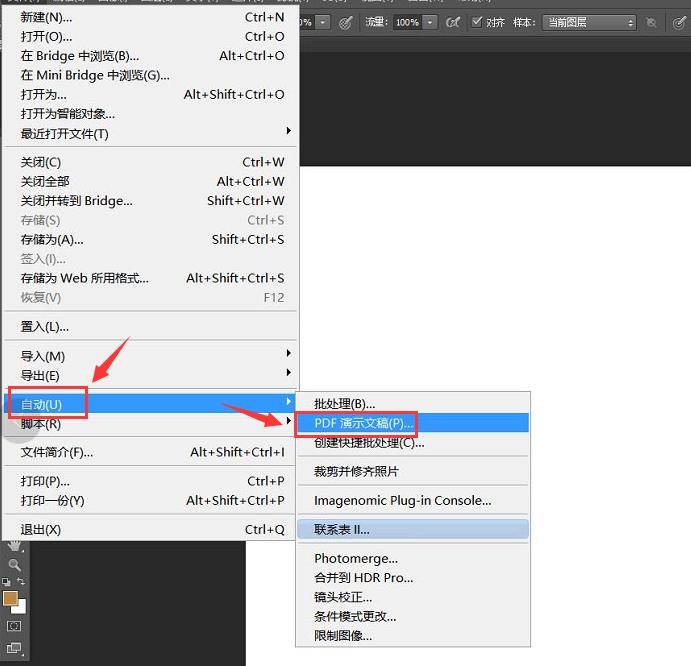Toggle the 对齐 (Aligned) checkbox
This screenshot has width=691, height=666.
tap(477, 22)
